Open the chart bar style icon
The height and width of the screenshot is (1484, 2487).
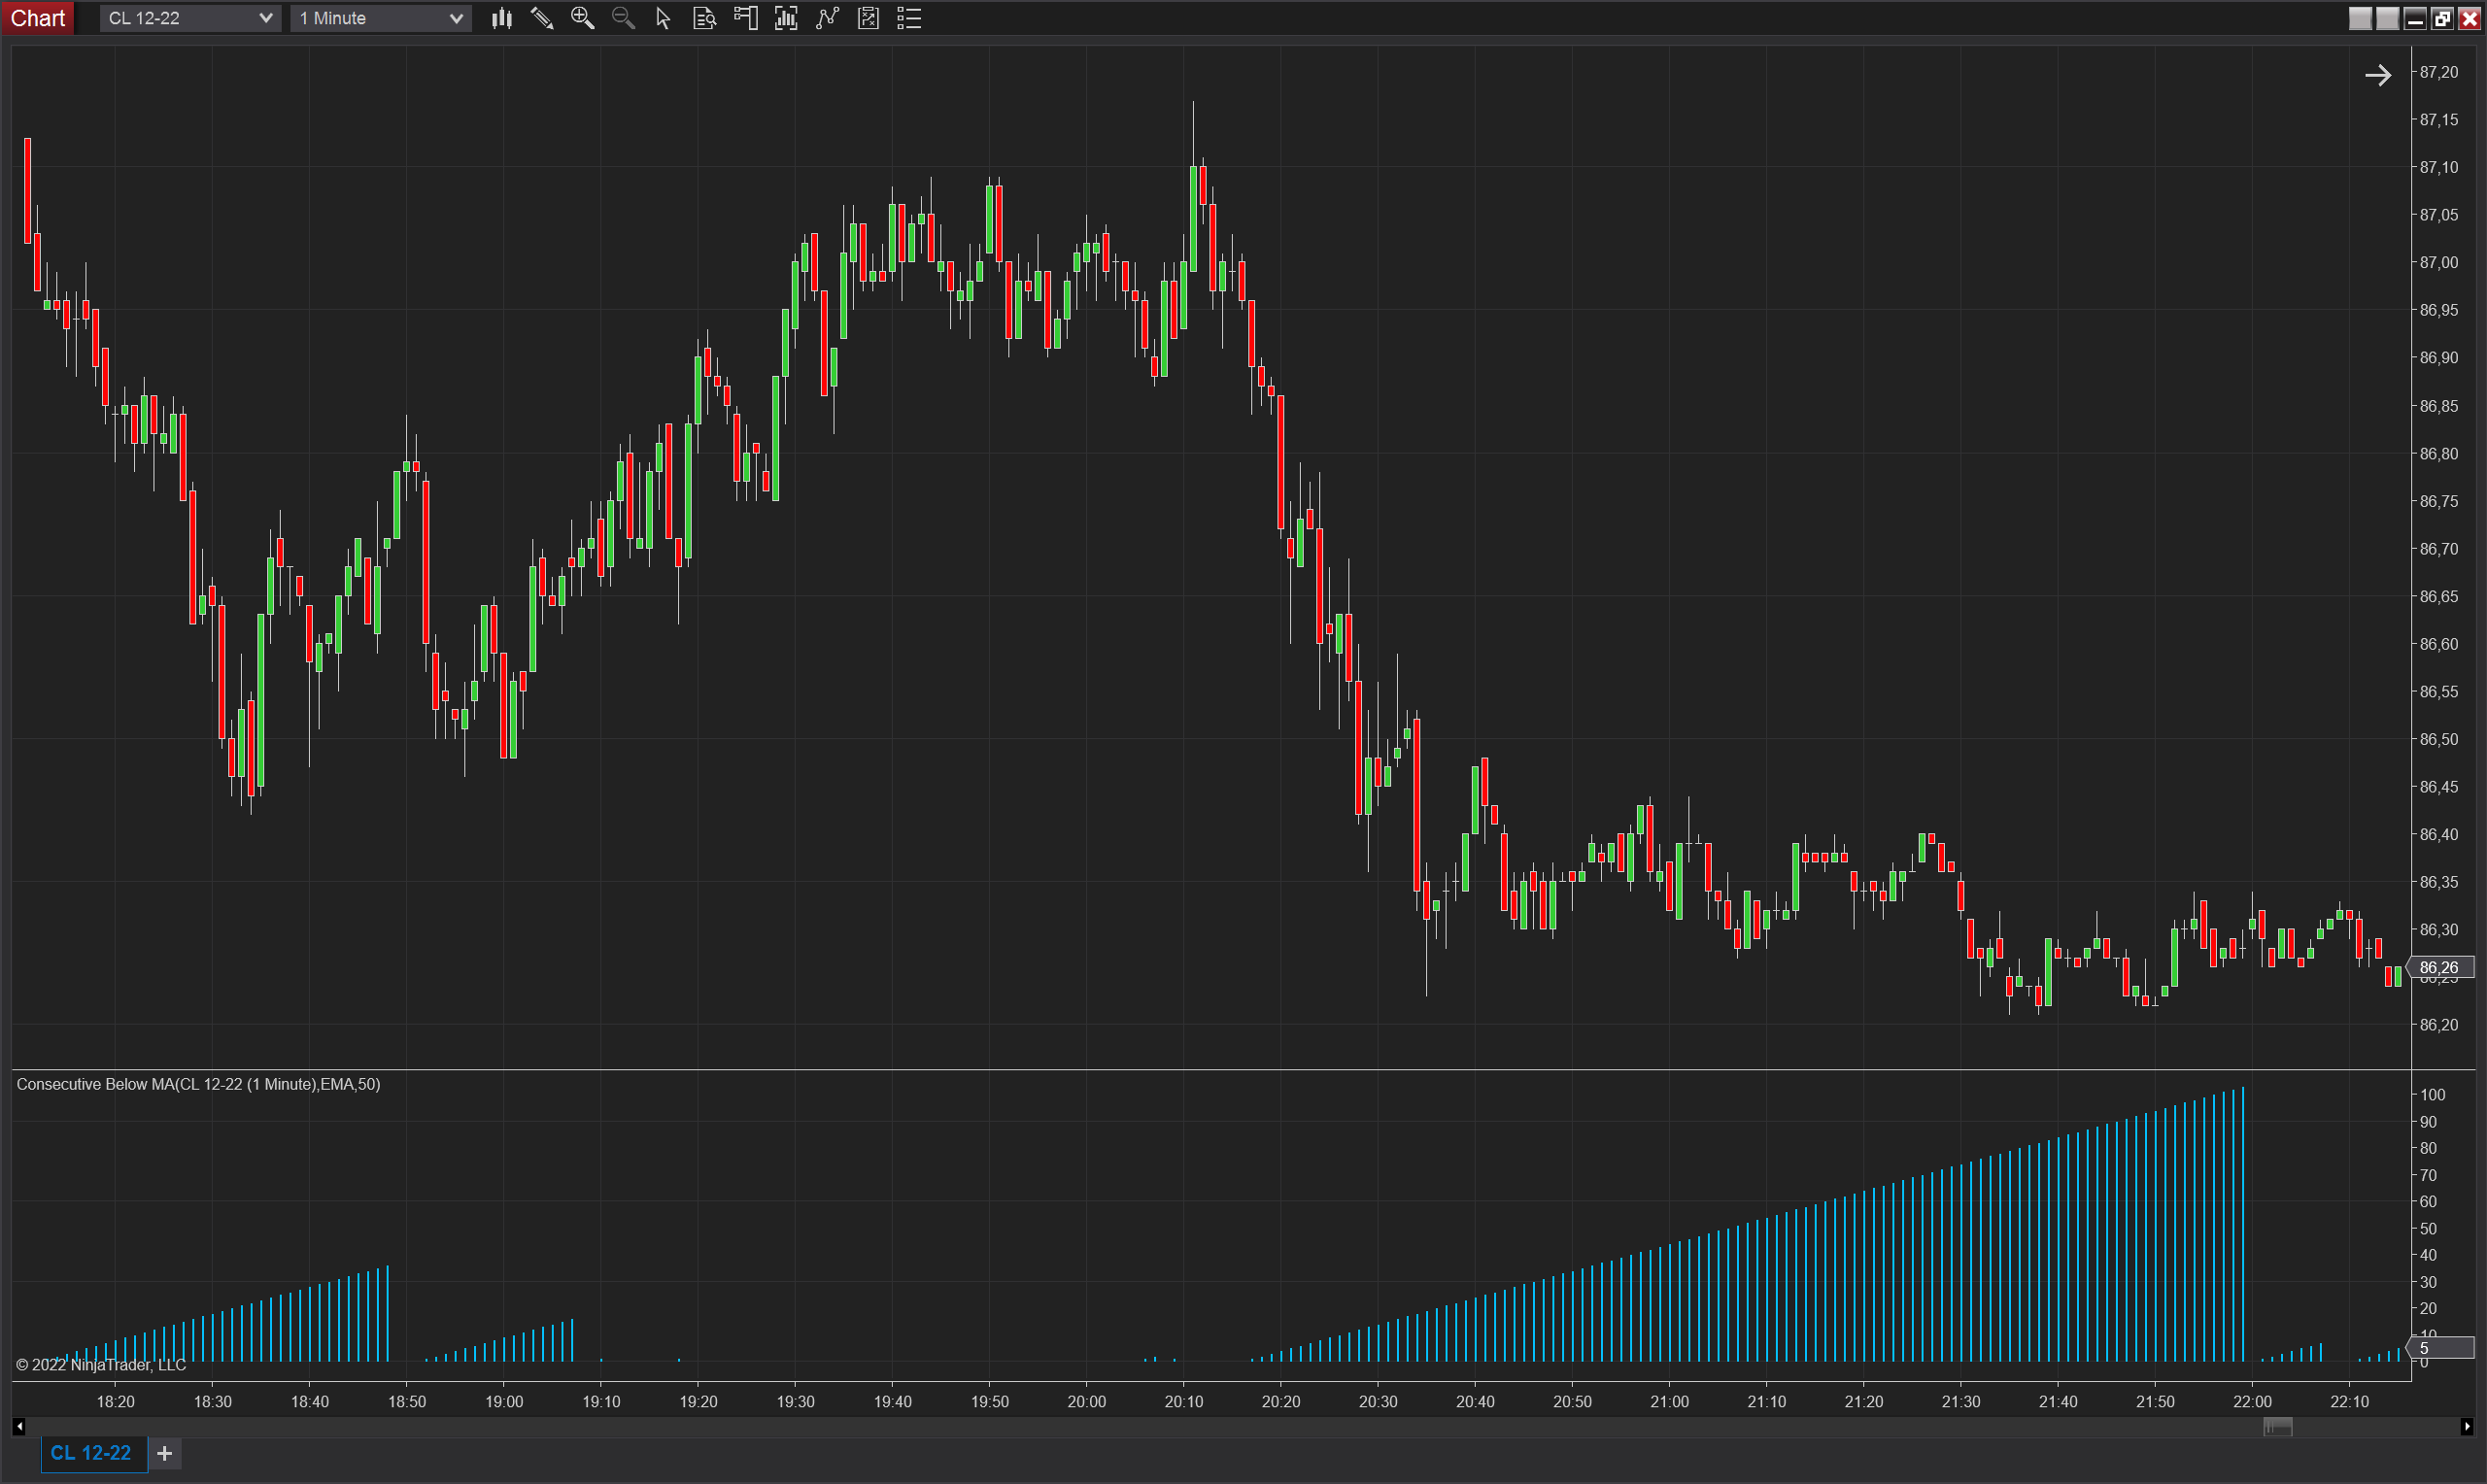click(x=502, y=18)
